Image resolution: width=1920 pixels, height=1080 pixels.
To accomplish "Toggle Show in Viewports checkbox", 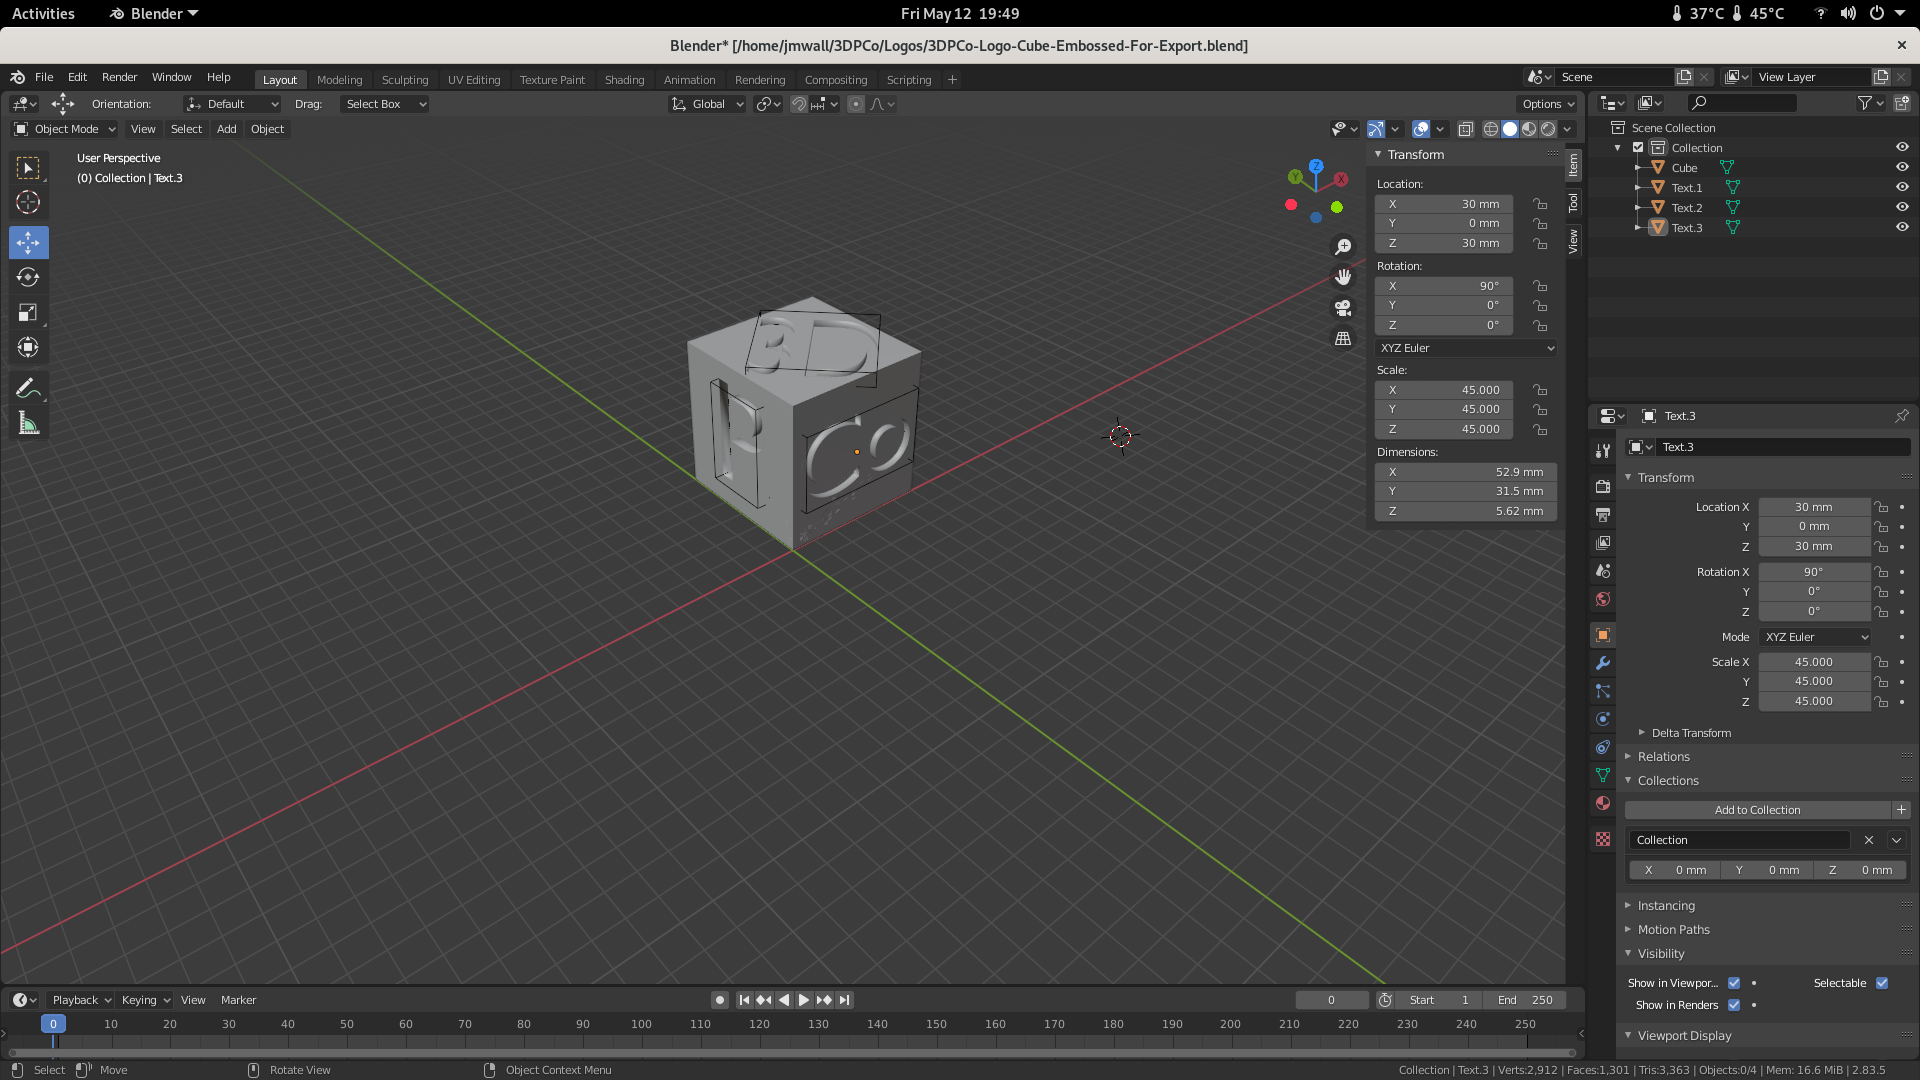I will point(1734,983).
